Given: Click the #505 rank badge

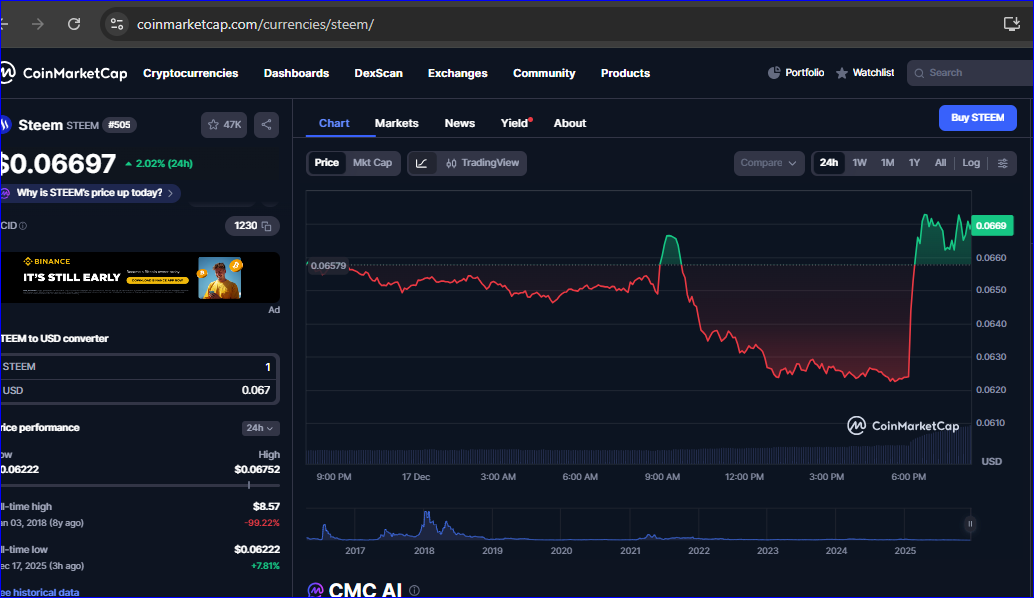Looking at the screenshot, I should 119,125.
